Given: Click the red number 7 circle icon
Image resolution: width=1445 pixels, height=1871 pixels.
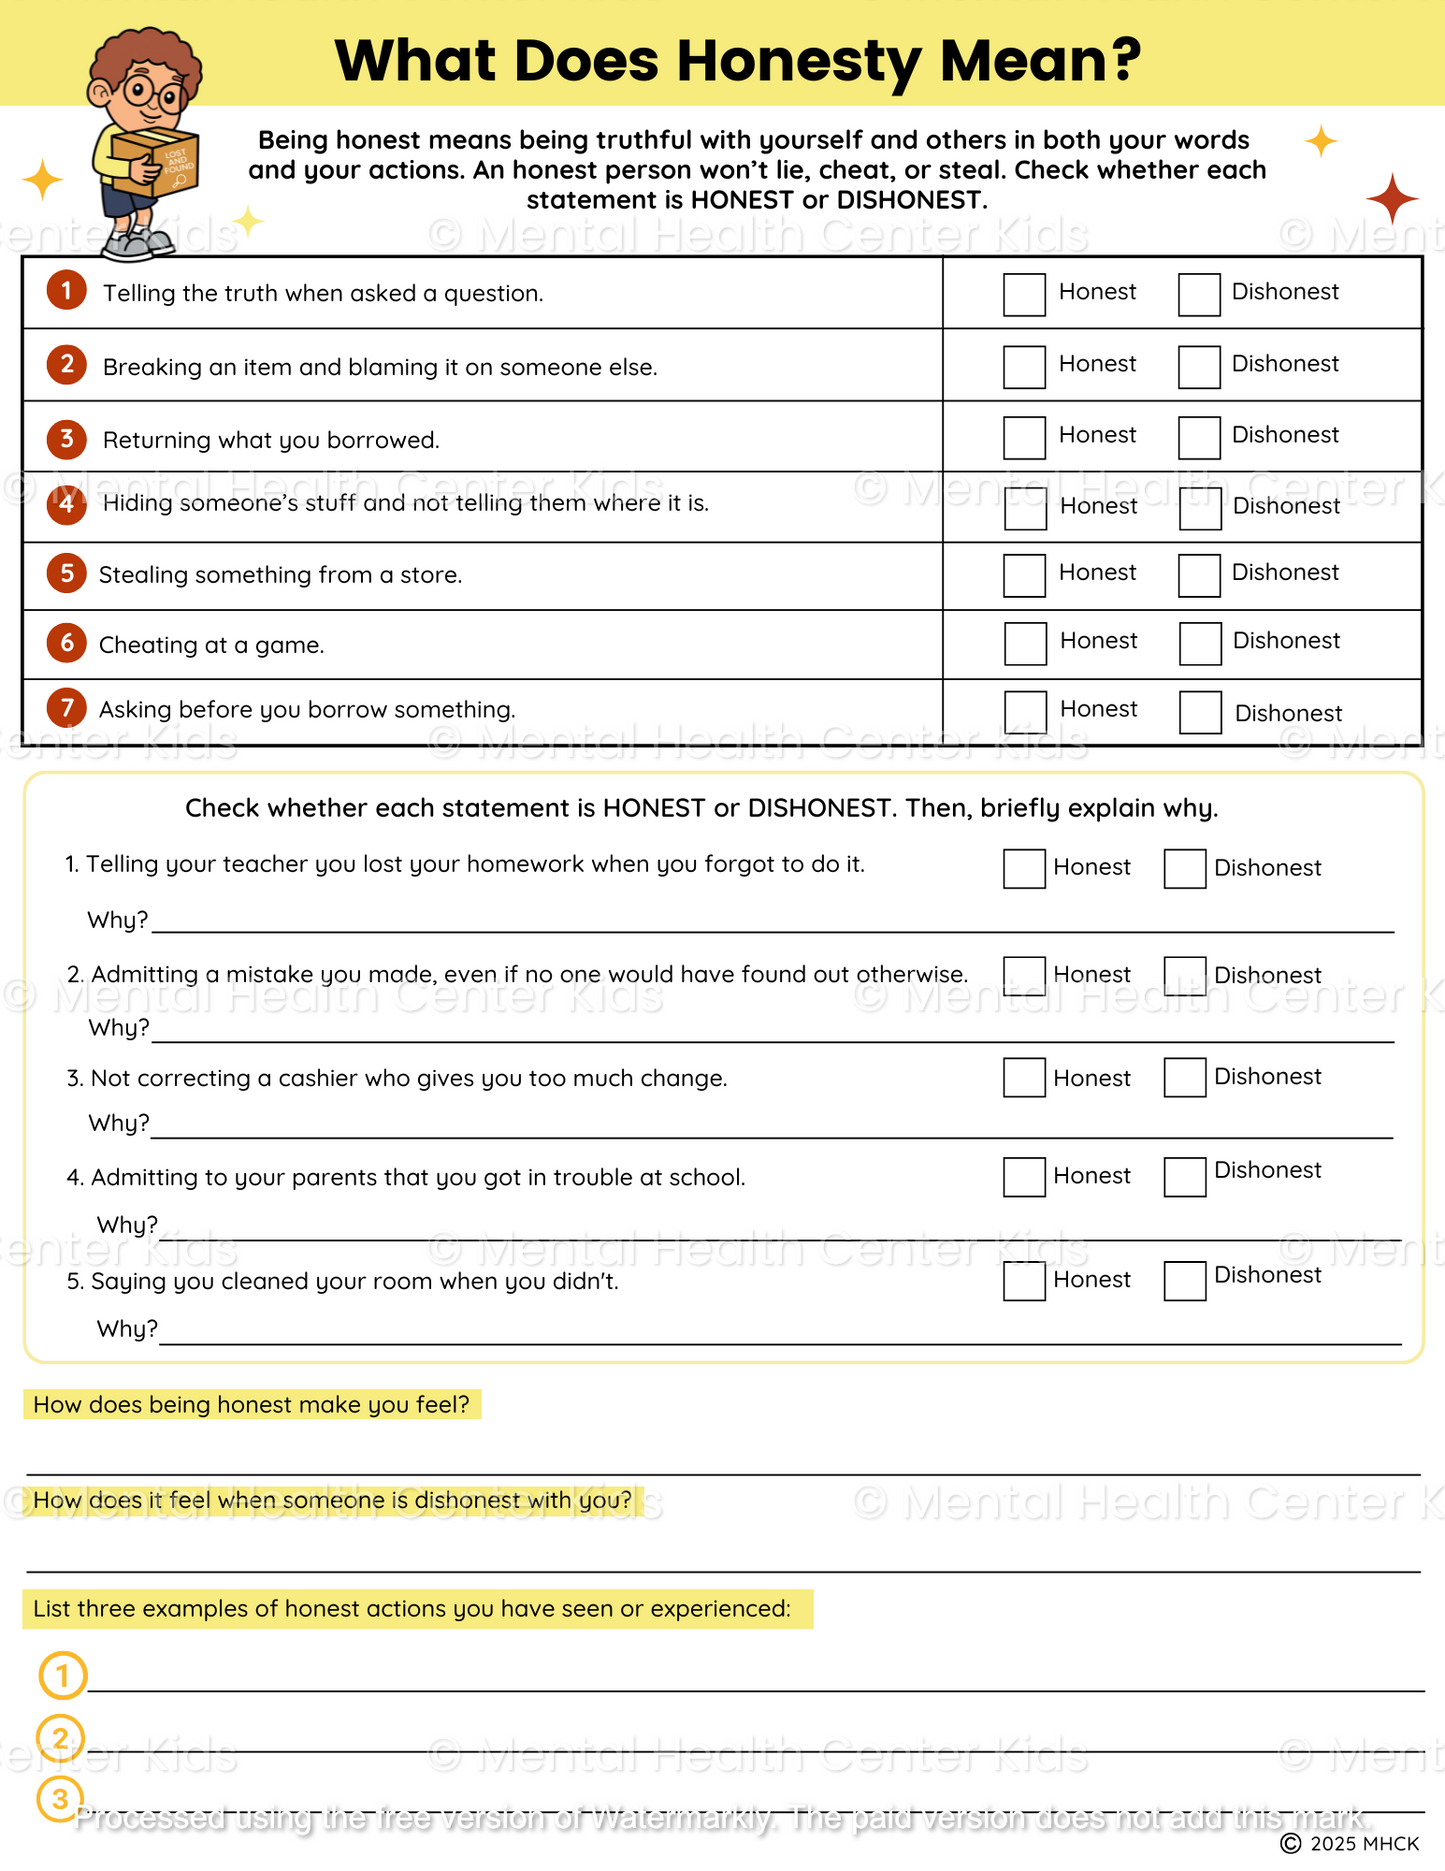Looking at the screenshot, I should pyautogui.click(x=67, y=708).
